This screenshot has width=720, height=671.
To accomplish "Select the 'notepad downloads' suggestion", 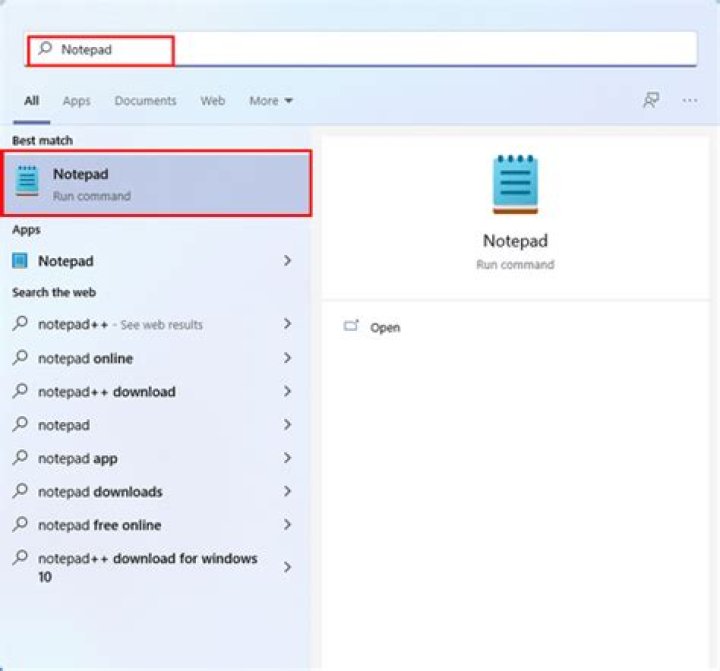I will tap(154, 491).
